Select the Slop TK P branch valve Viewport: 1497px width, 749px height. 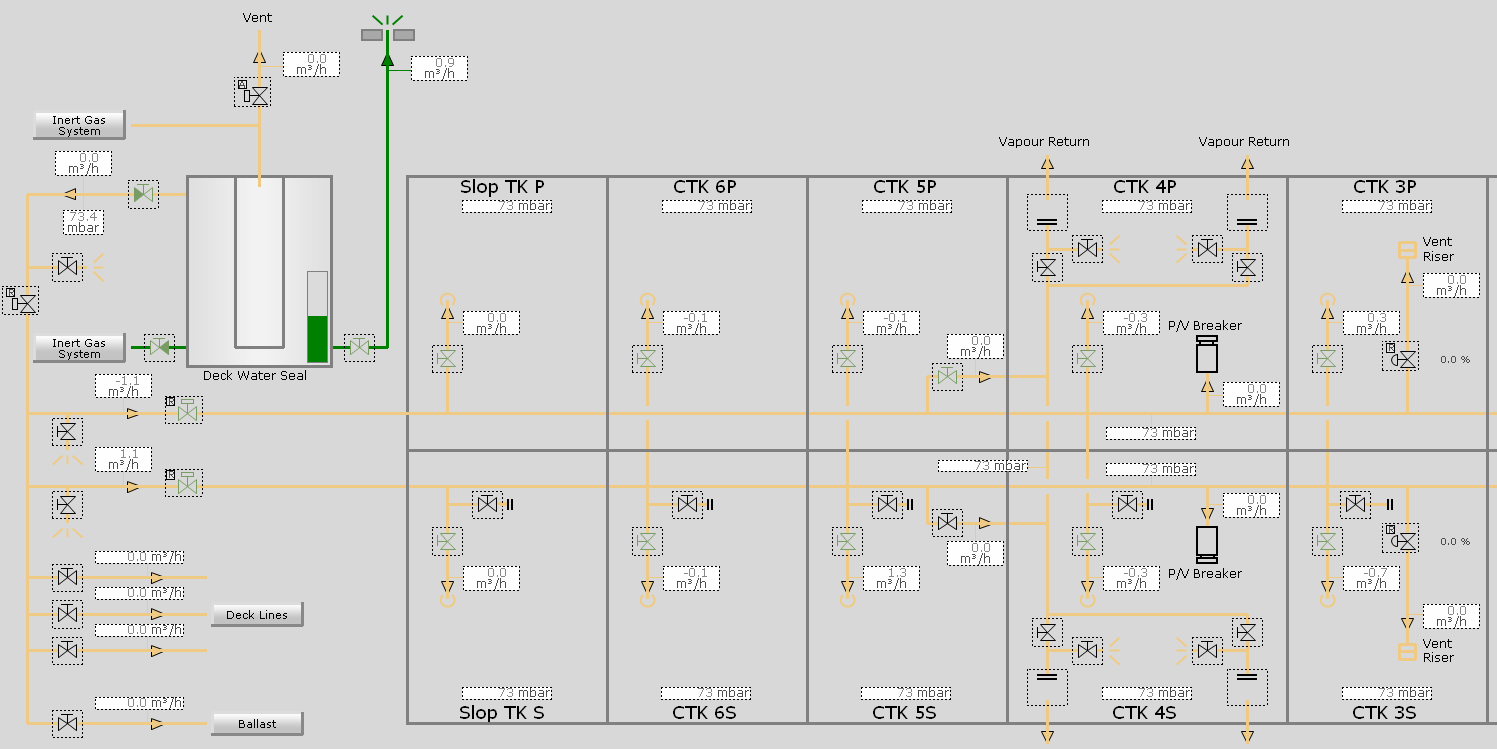(x=447, y=357)
